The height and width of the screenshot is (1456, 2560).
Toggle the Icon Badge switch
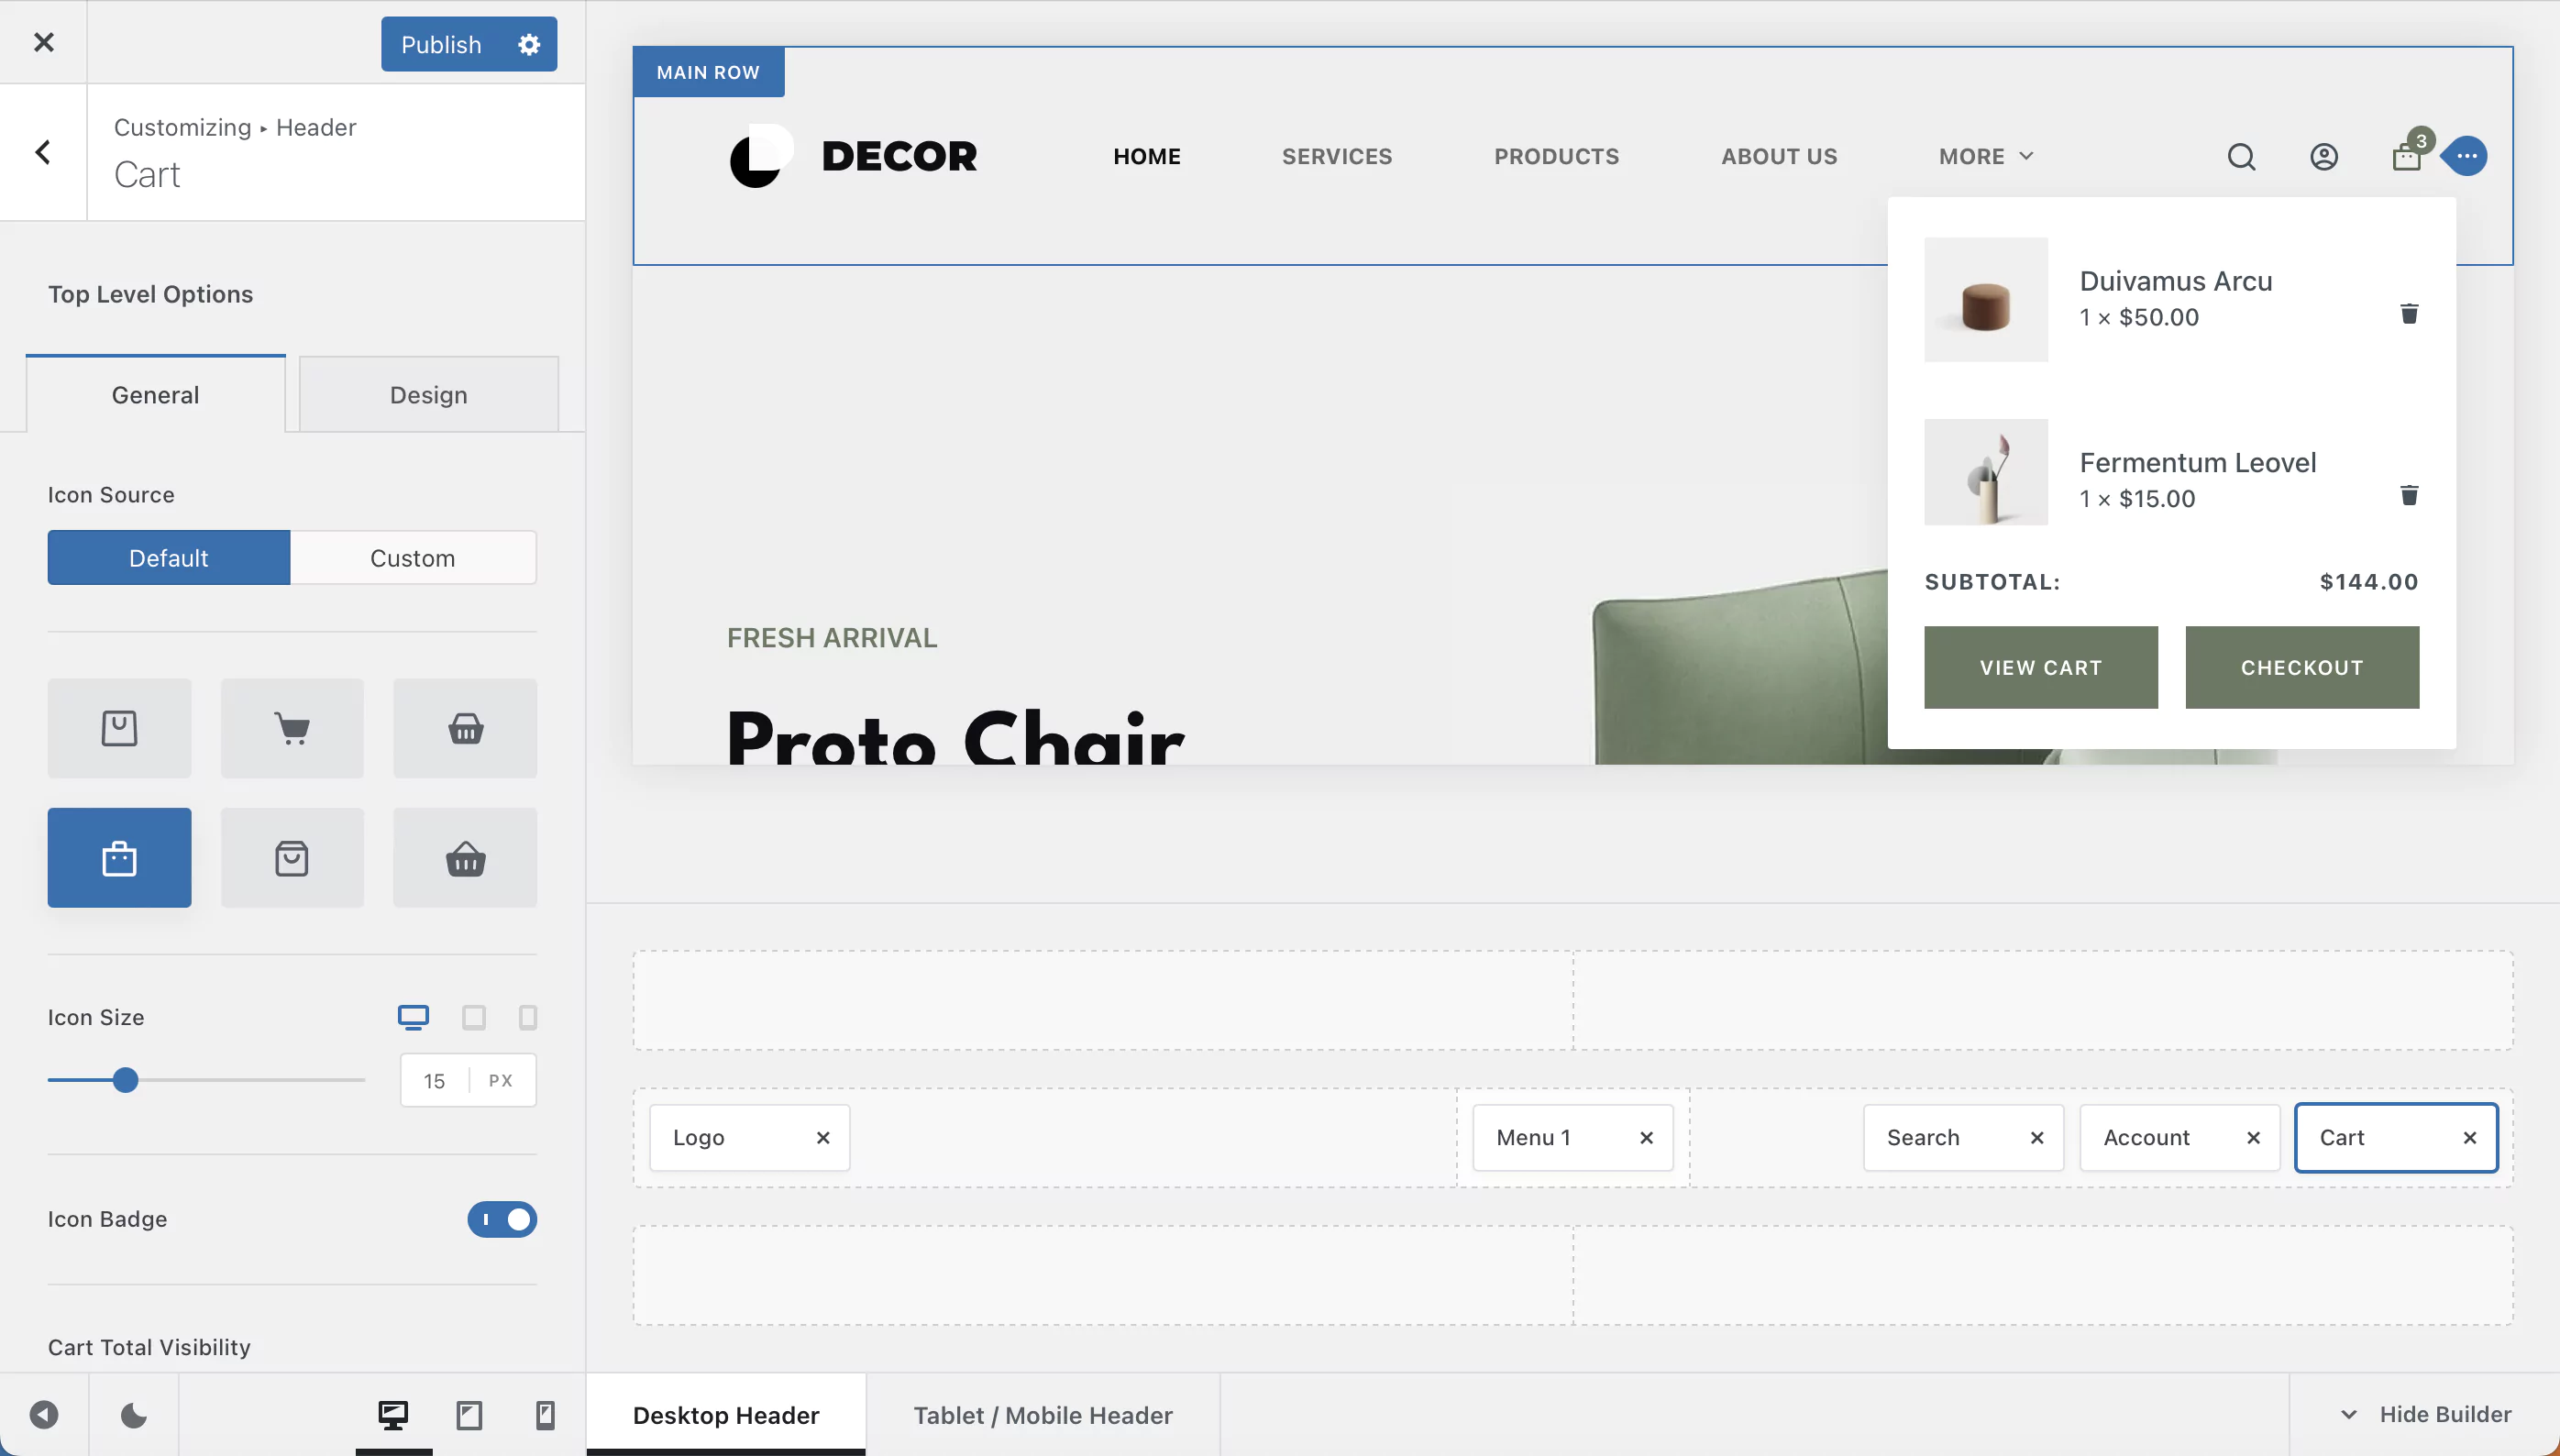tap(502, 1219)
